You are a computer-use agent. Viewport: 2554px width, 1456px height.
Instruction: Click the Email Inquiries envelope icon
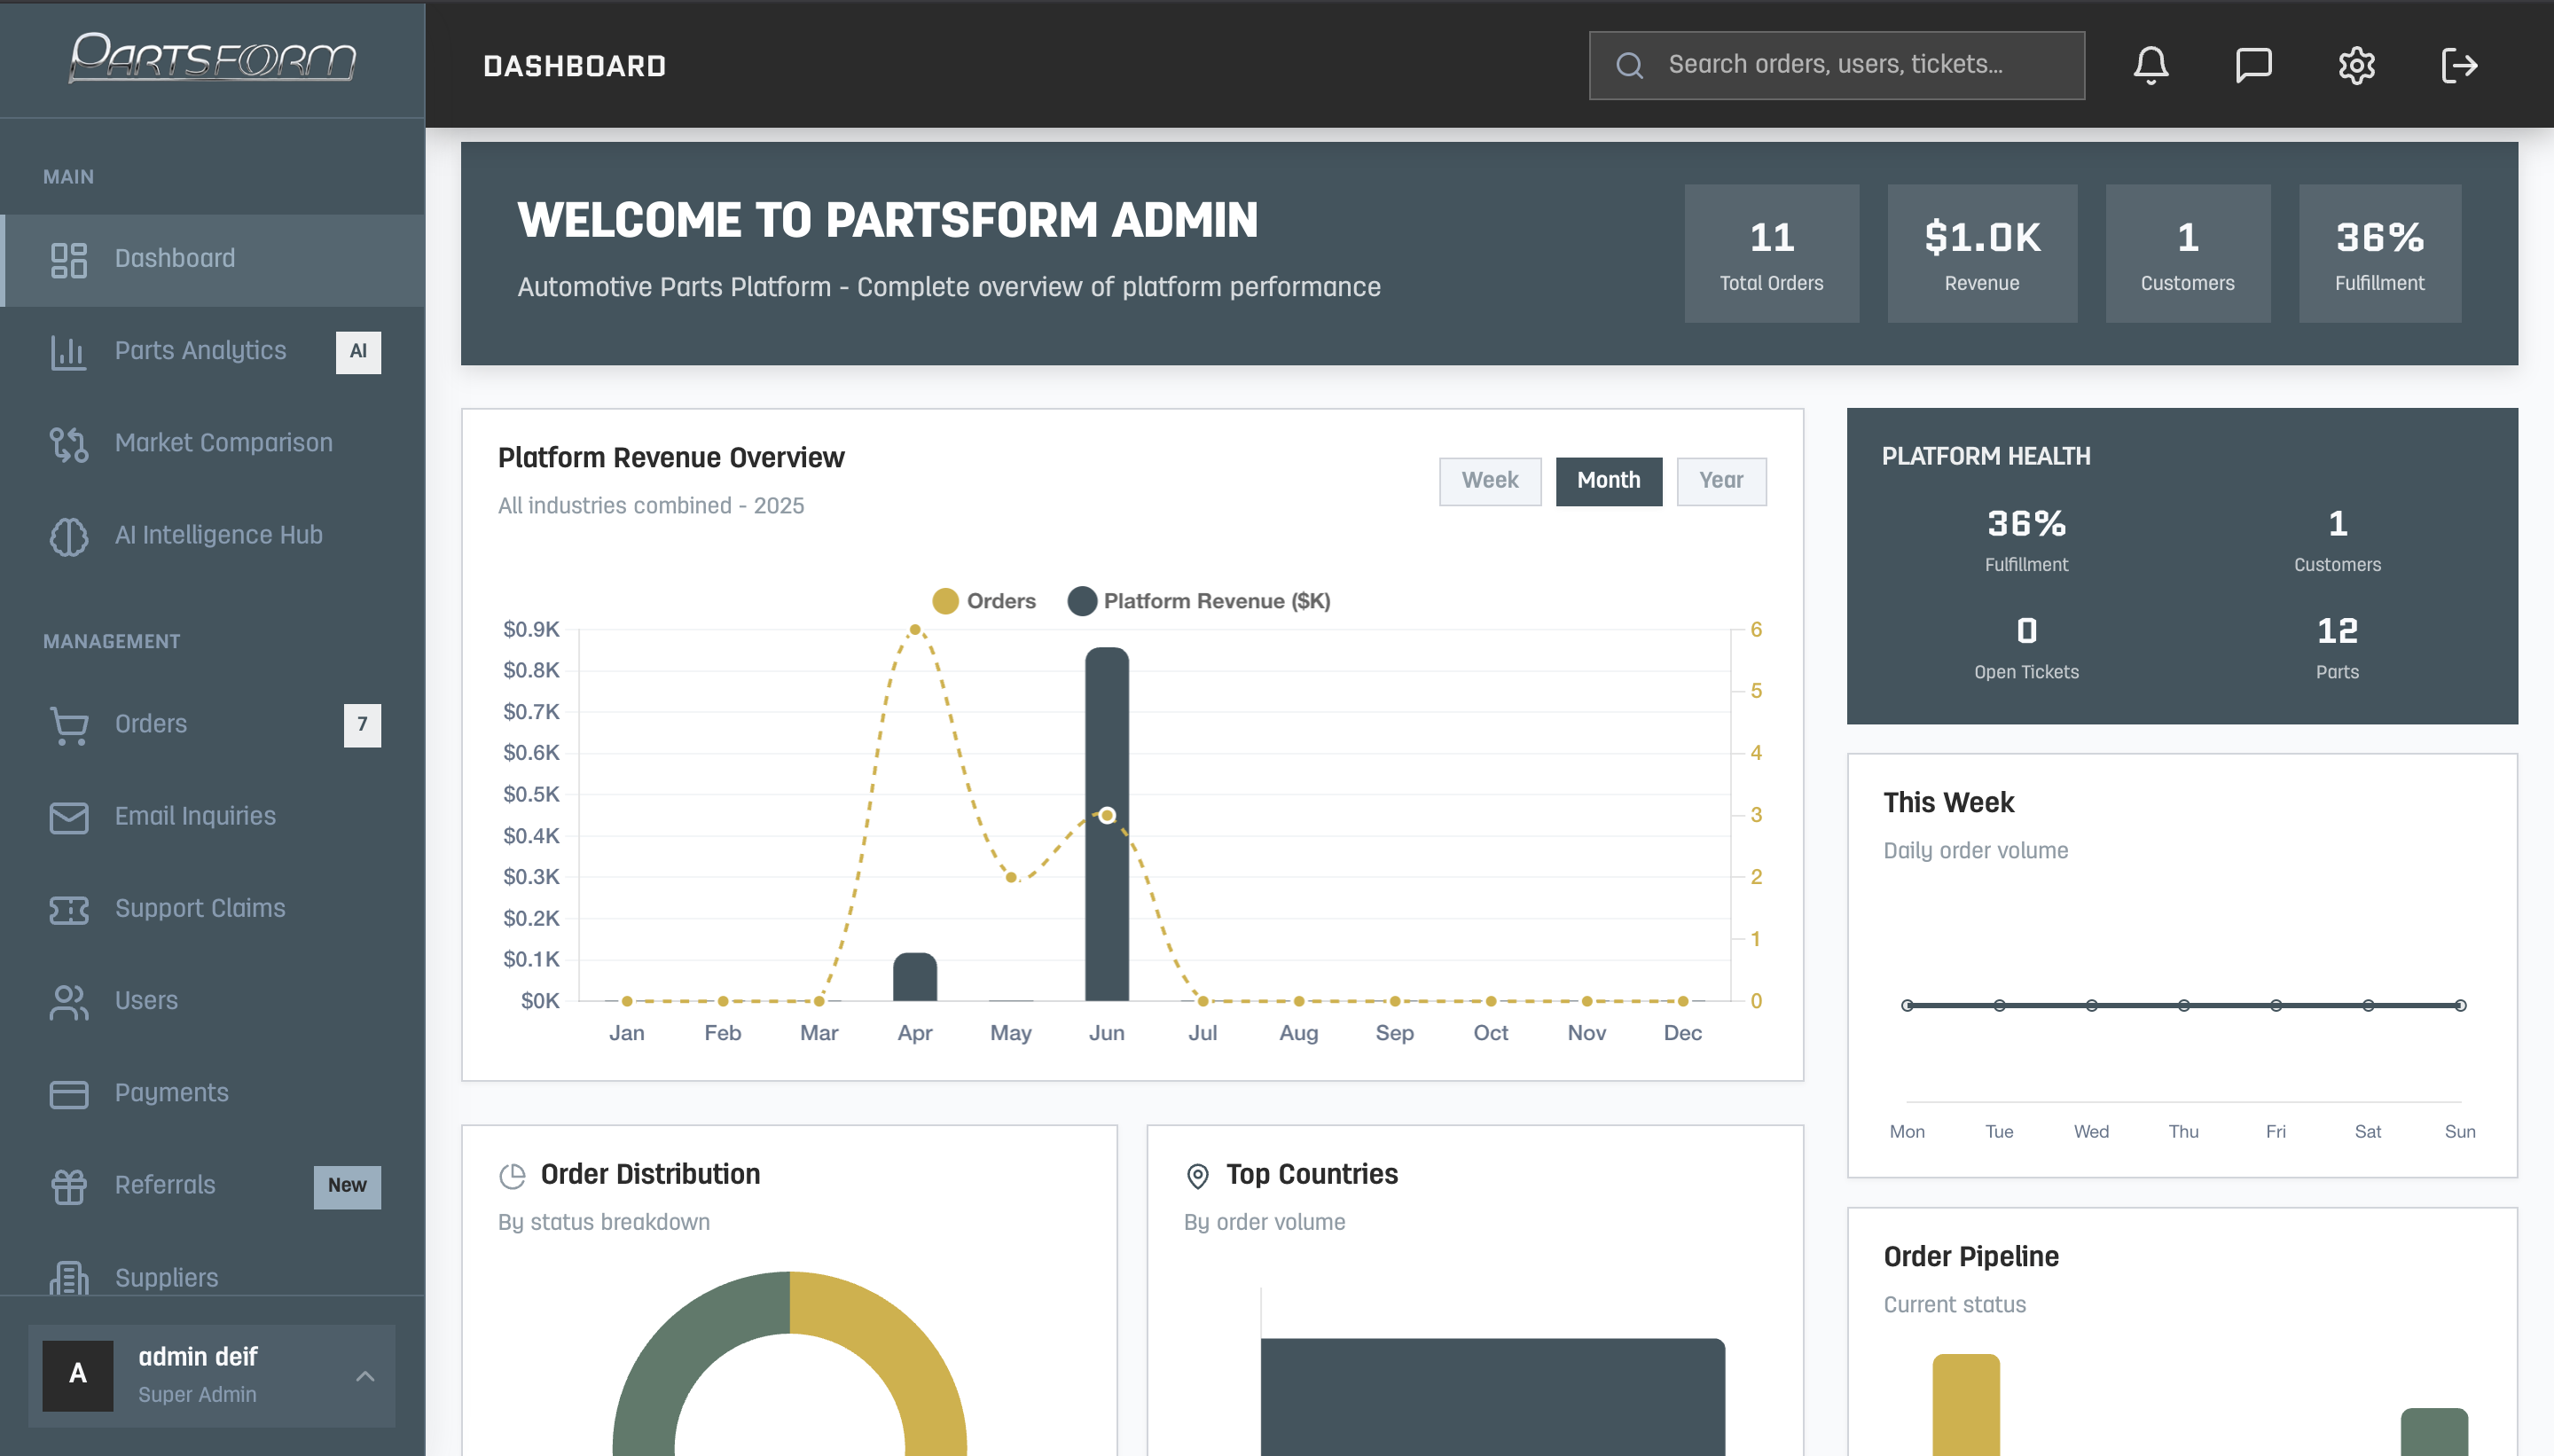tap(69, 817)
